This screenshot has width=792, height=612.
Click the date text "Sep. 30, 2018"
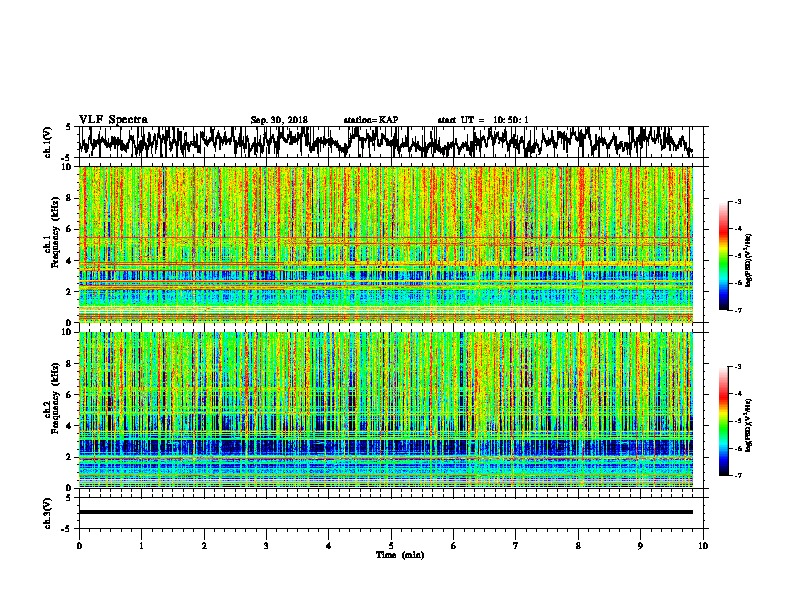279,120
